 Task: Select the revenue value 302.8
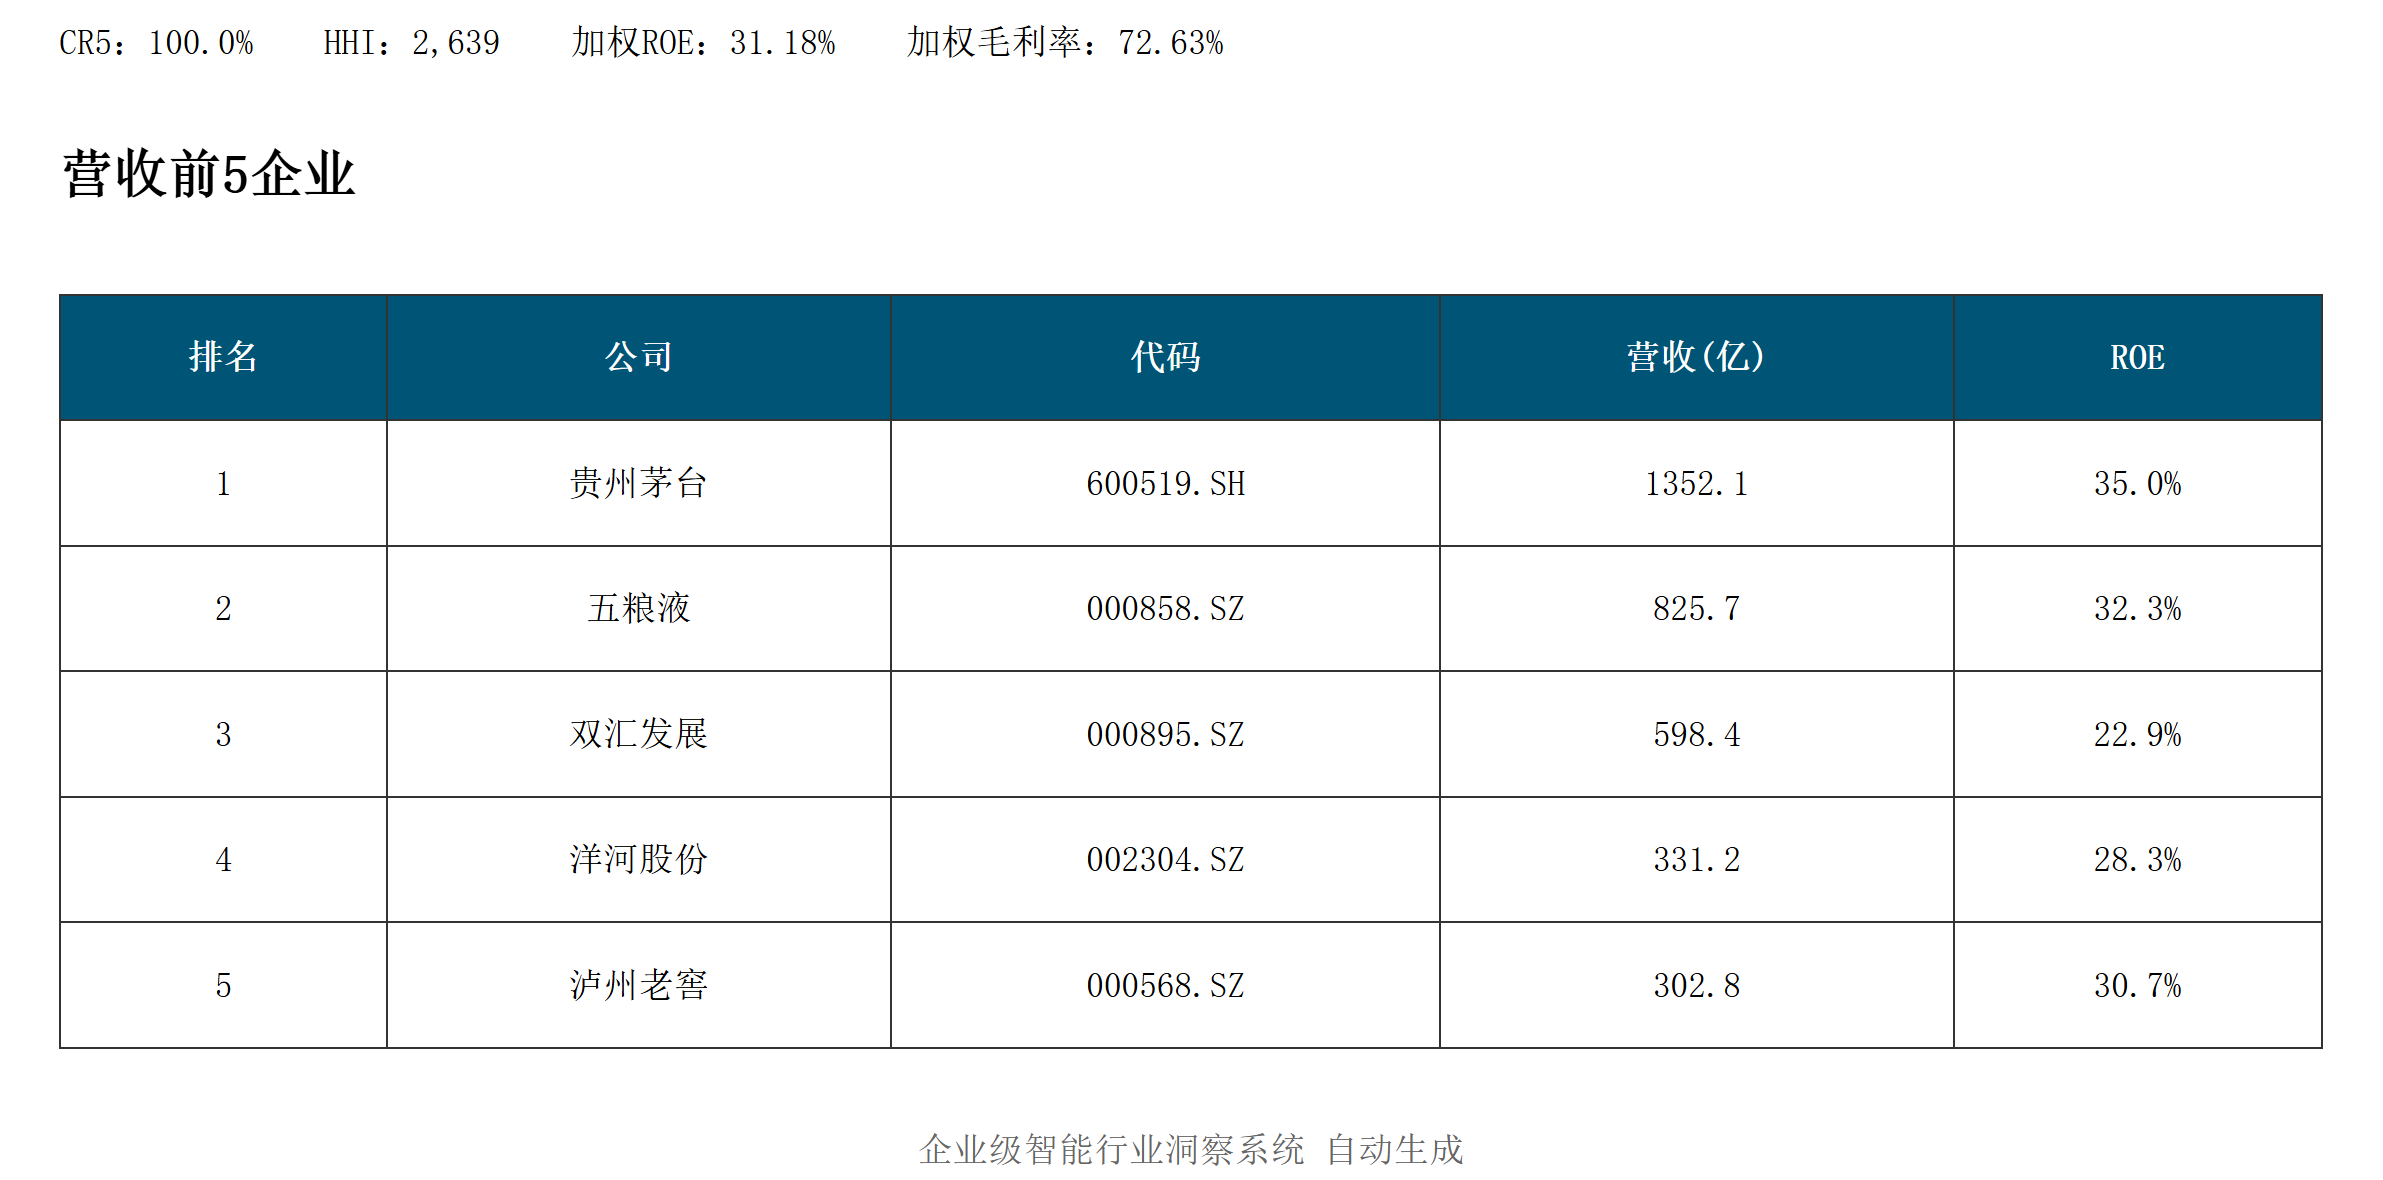pyautogui.click(x=1696, y=985)
